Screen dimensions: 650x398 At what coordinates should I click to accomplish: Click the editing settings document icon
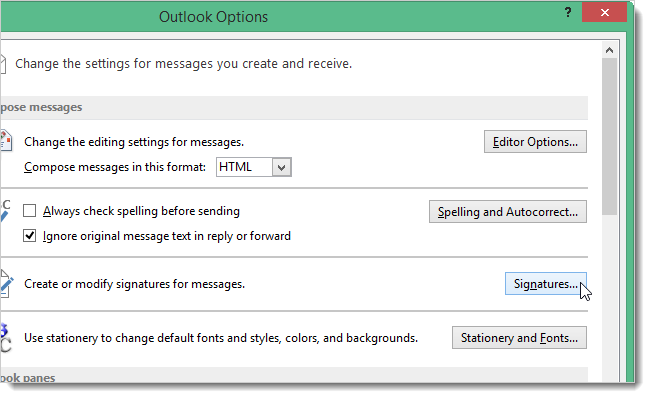point(6,141)
